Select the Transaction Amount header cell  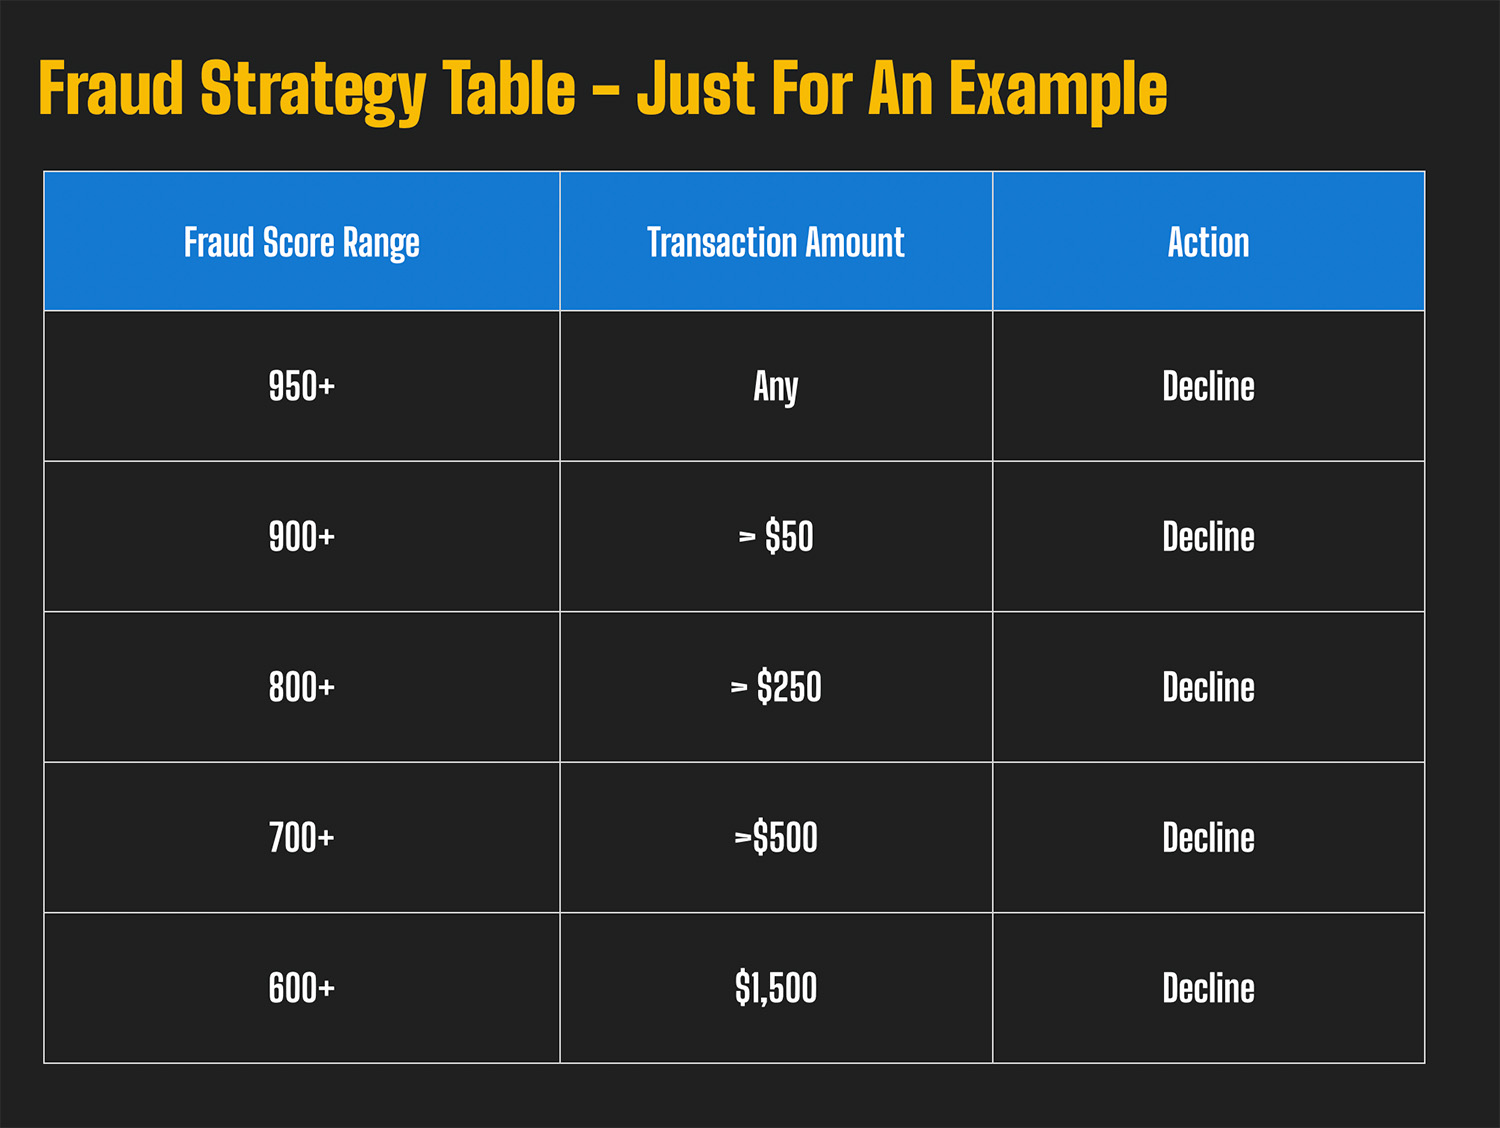tap(775, 243)
